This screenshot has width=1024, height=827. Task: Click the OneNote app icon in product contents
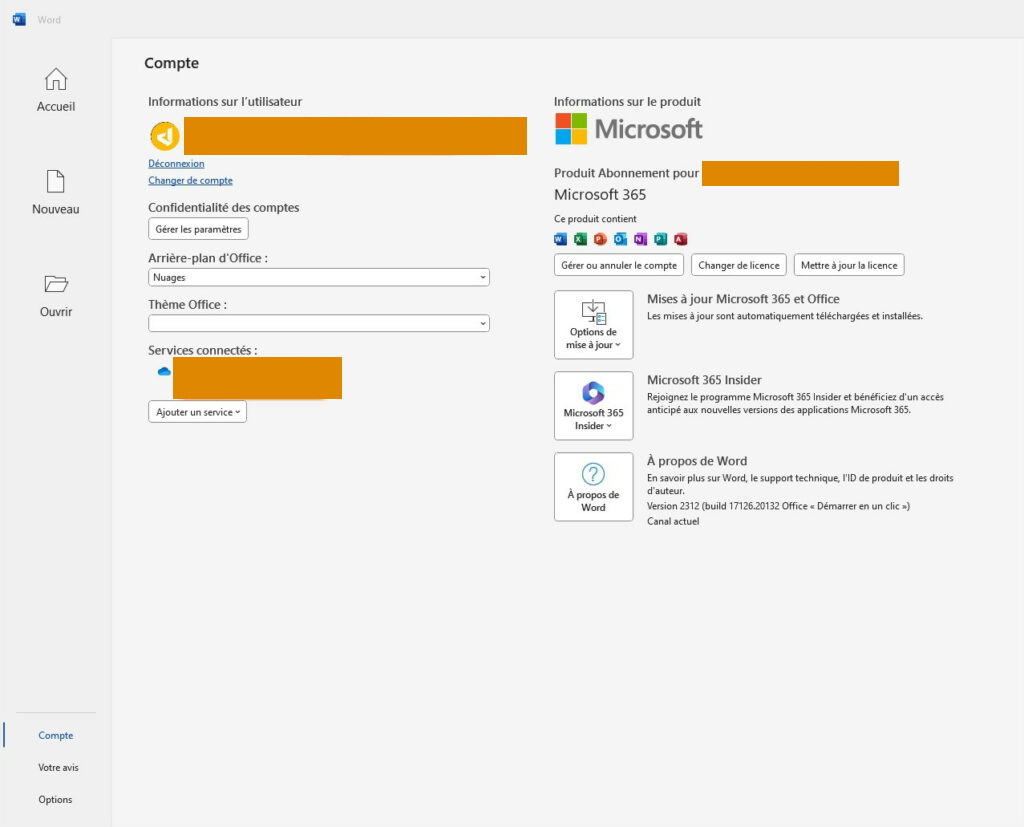pos(641,239)
